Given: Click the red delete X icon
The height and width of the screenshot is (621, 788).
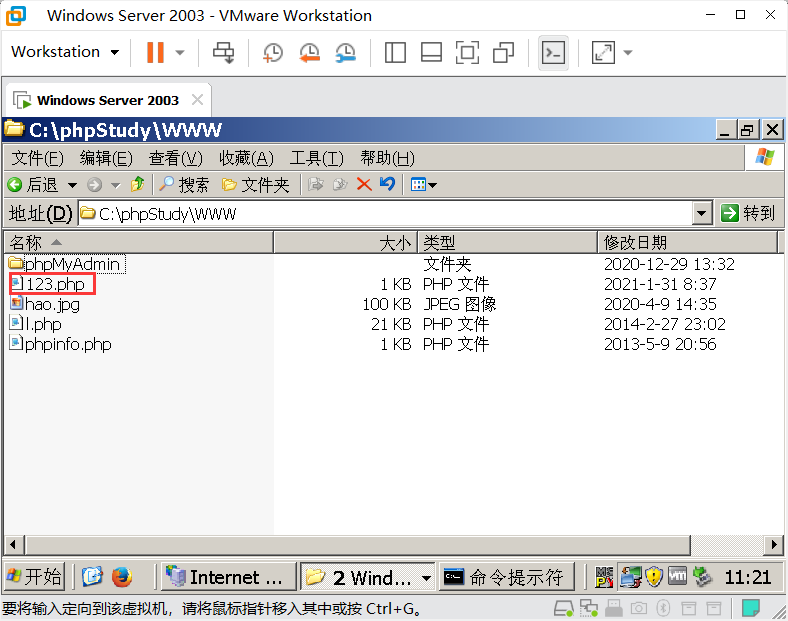Looking at the screenshot, I should pos(364,184).
